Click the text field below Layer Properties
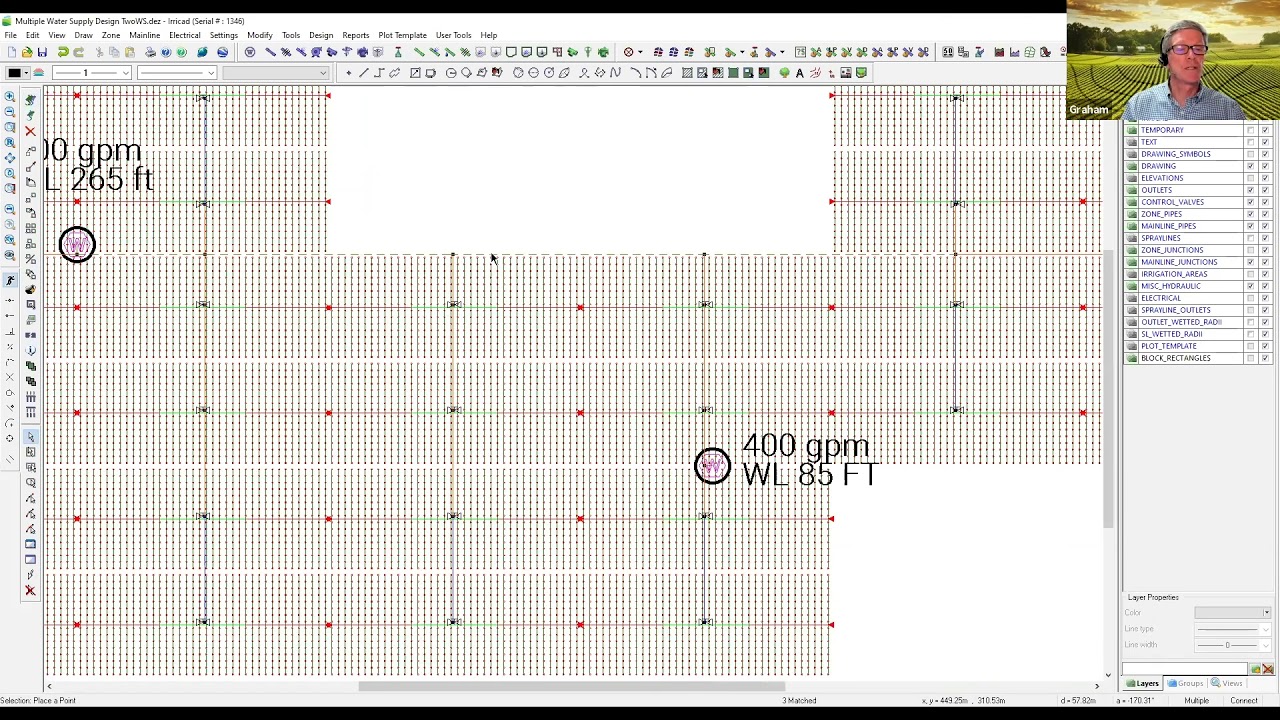 pos(1185,670)
